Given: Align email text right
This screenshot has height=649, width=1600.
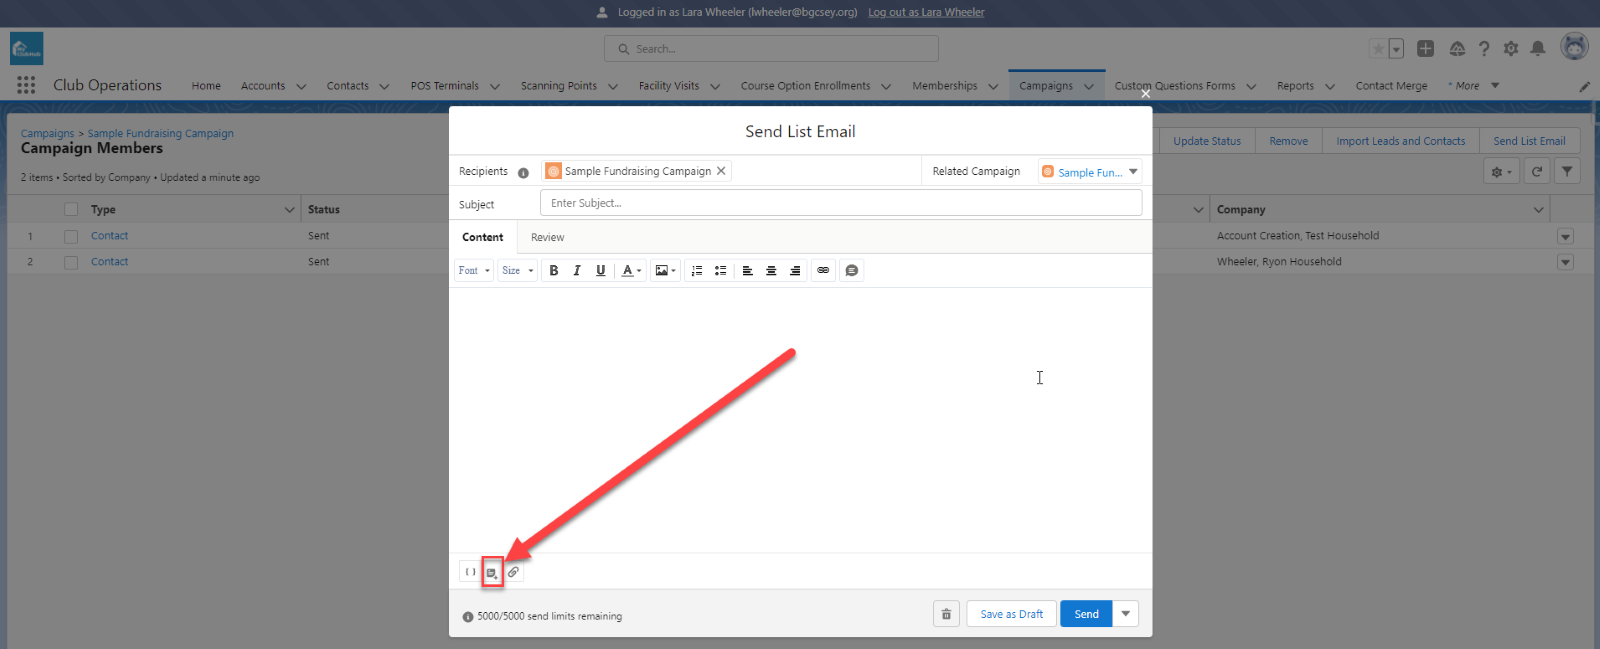Looking at the screenshot, I should pos(795,271).
